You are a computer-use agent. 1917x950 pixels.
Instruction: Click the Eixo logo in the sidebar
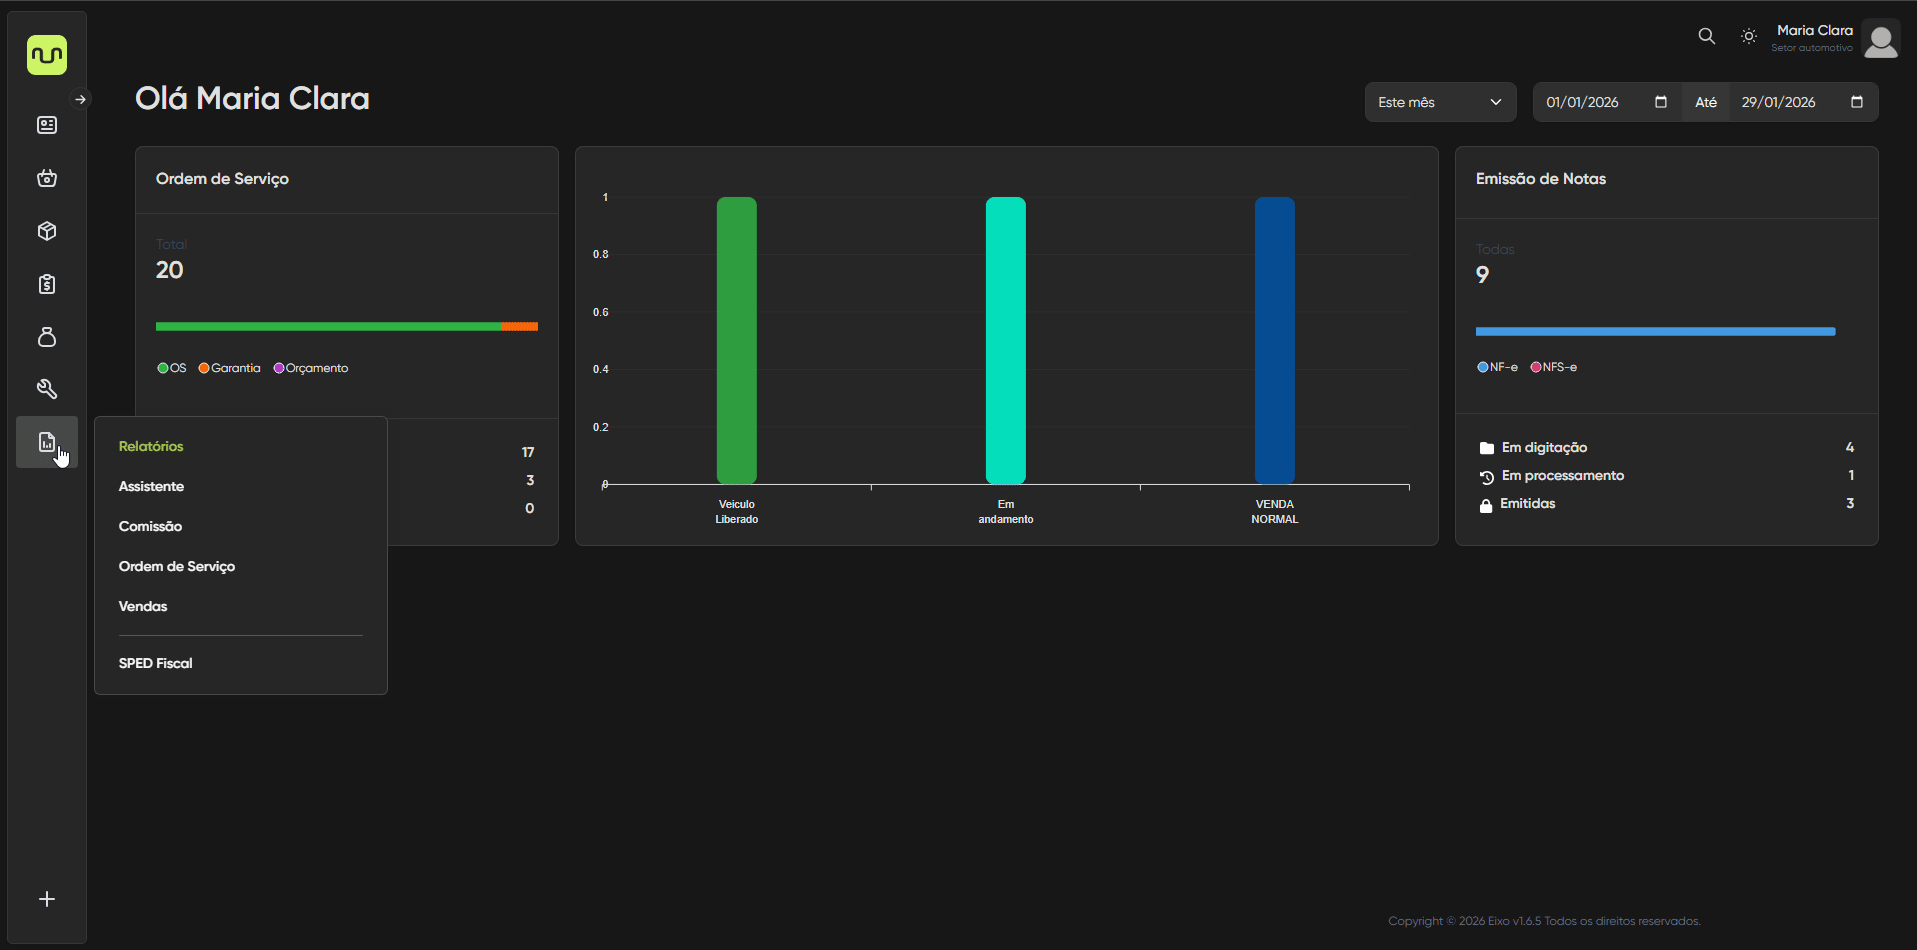pos(47,55)
